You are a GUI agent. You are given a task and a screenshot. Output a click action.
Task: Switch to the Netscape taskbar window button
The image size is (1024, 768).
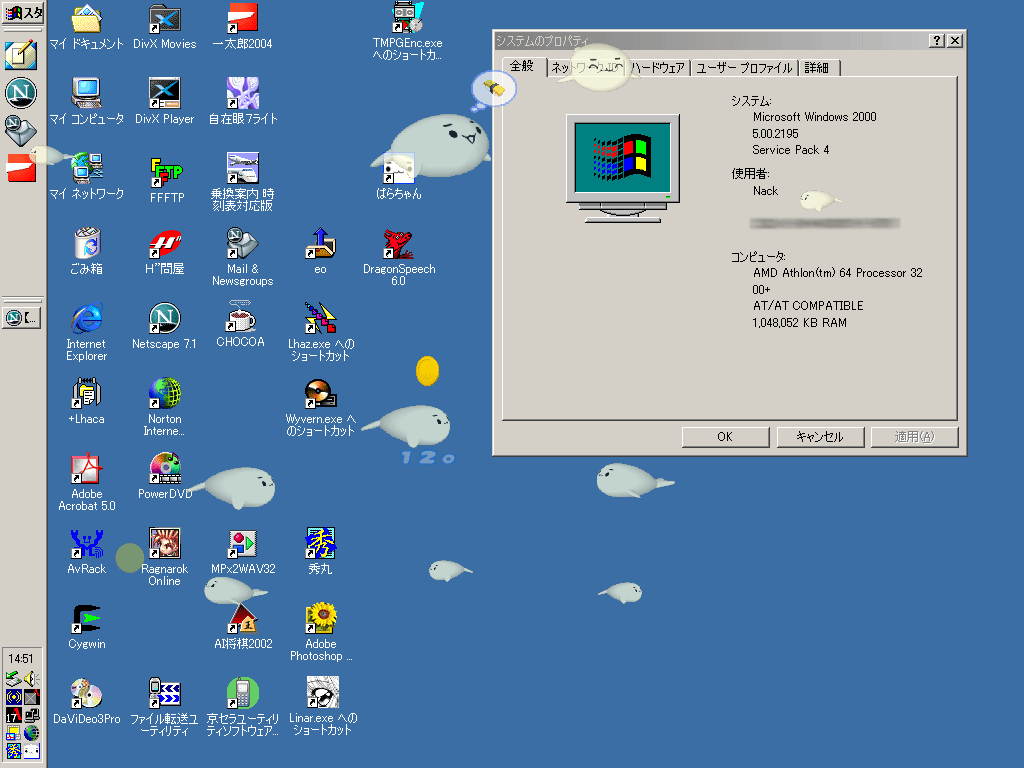pos(23,318)
